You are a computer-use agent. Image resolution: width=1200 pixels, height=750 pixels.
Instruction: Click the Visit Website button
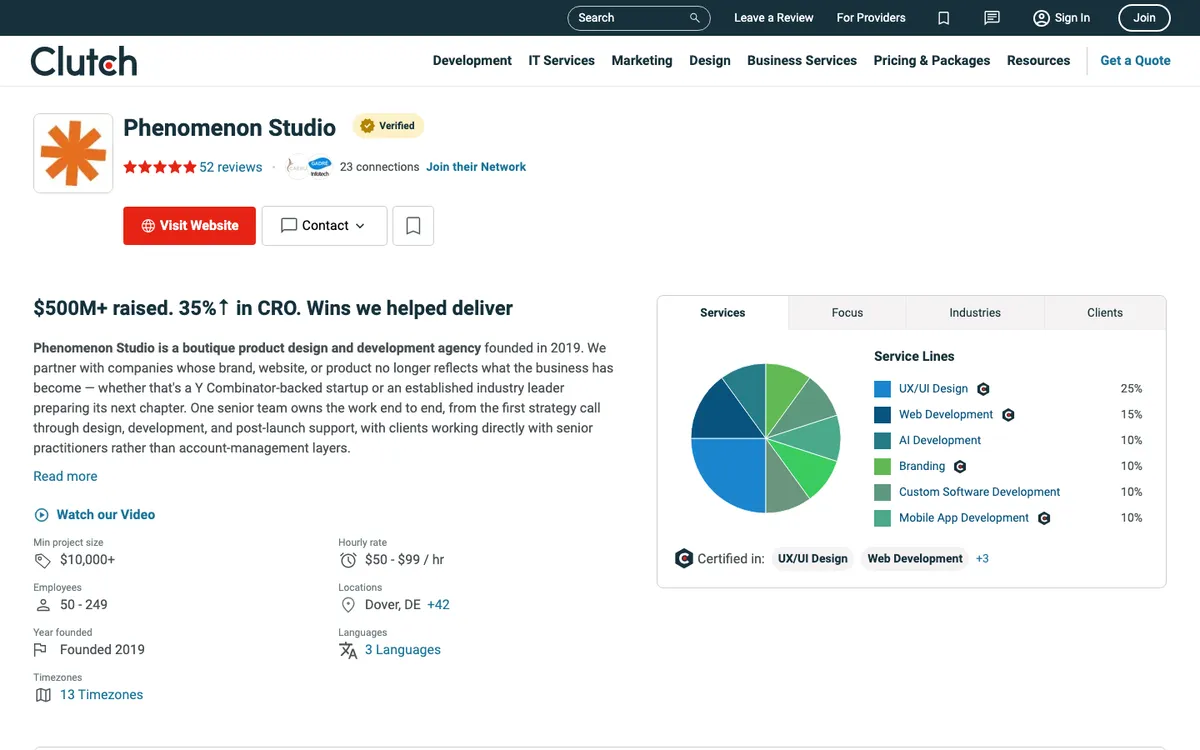pyautogui.click(x=189, y=226)
